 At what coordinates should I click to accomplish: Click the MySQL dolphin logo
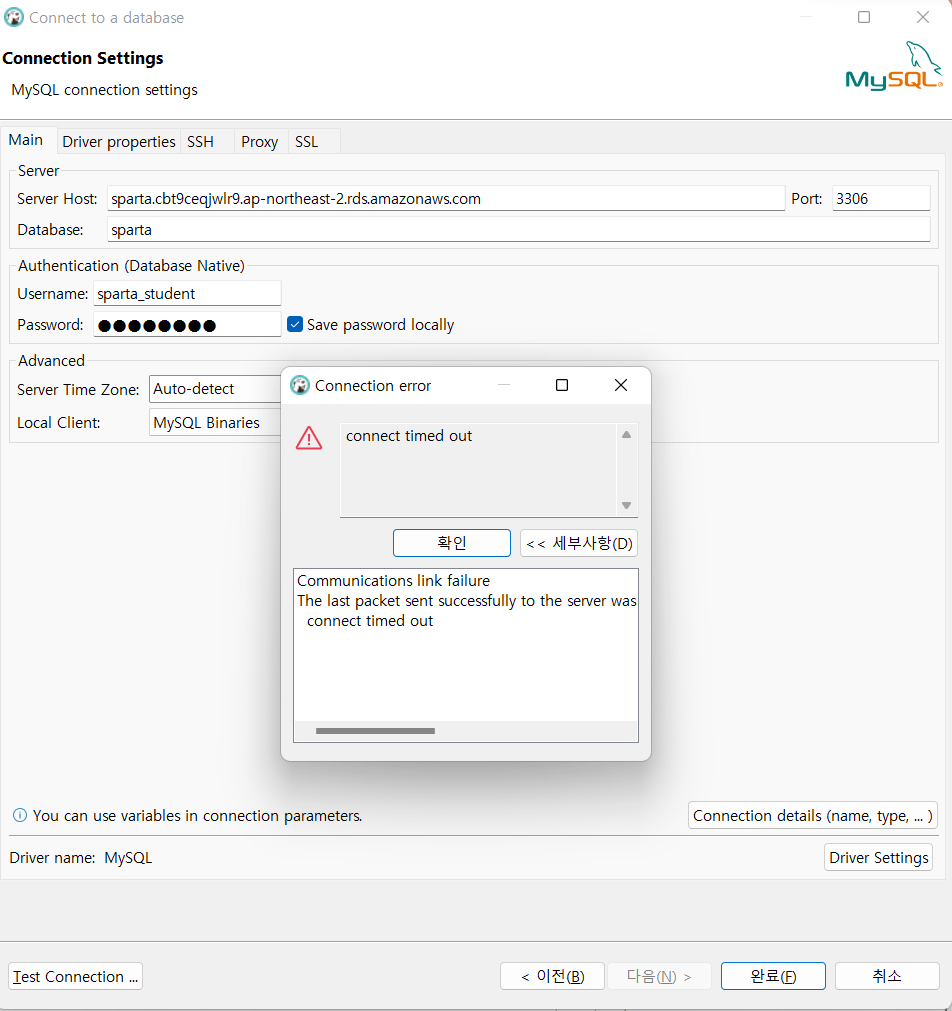(x=894, y=66)
